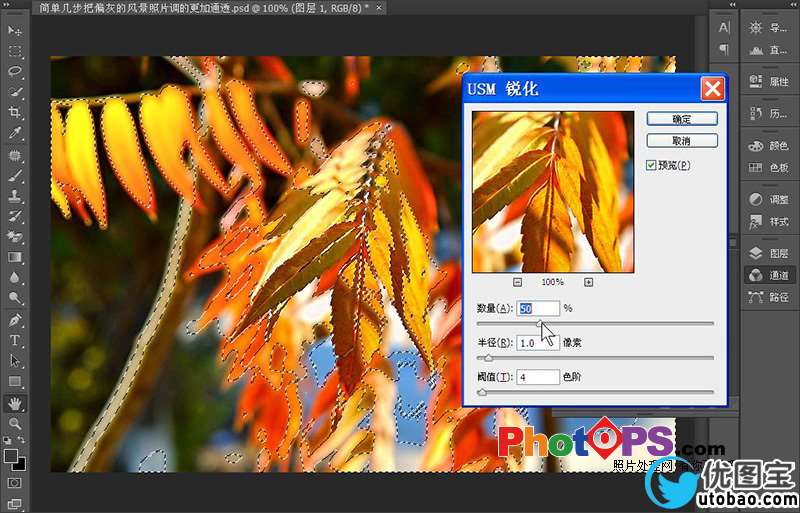Open the Histogram panel 直...
Viewport: 800px width, 513px height.
click(x=768, y=50)
